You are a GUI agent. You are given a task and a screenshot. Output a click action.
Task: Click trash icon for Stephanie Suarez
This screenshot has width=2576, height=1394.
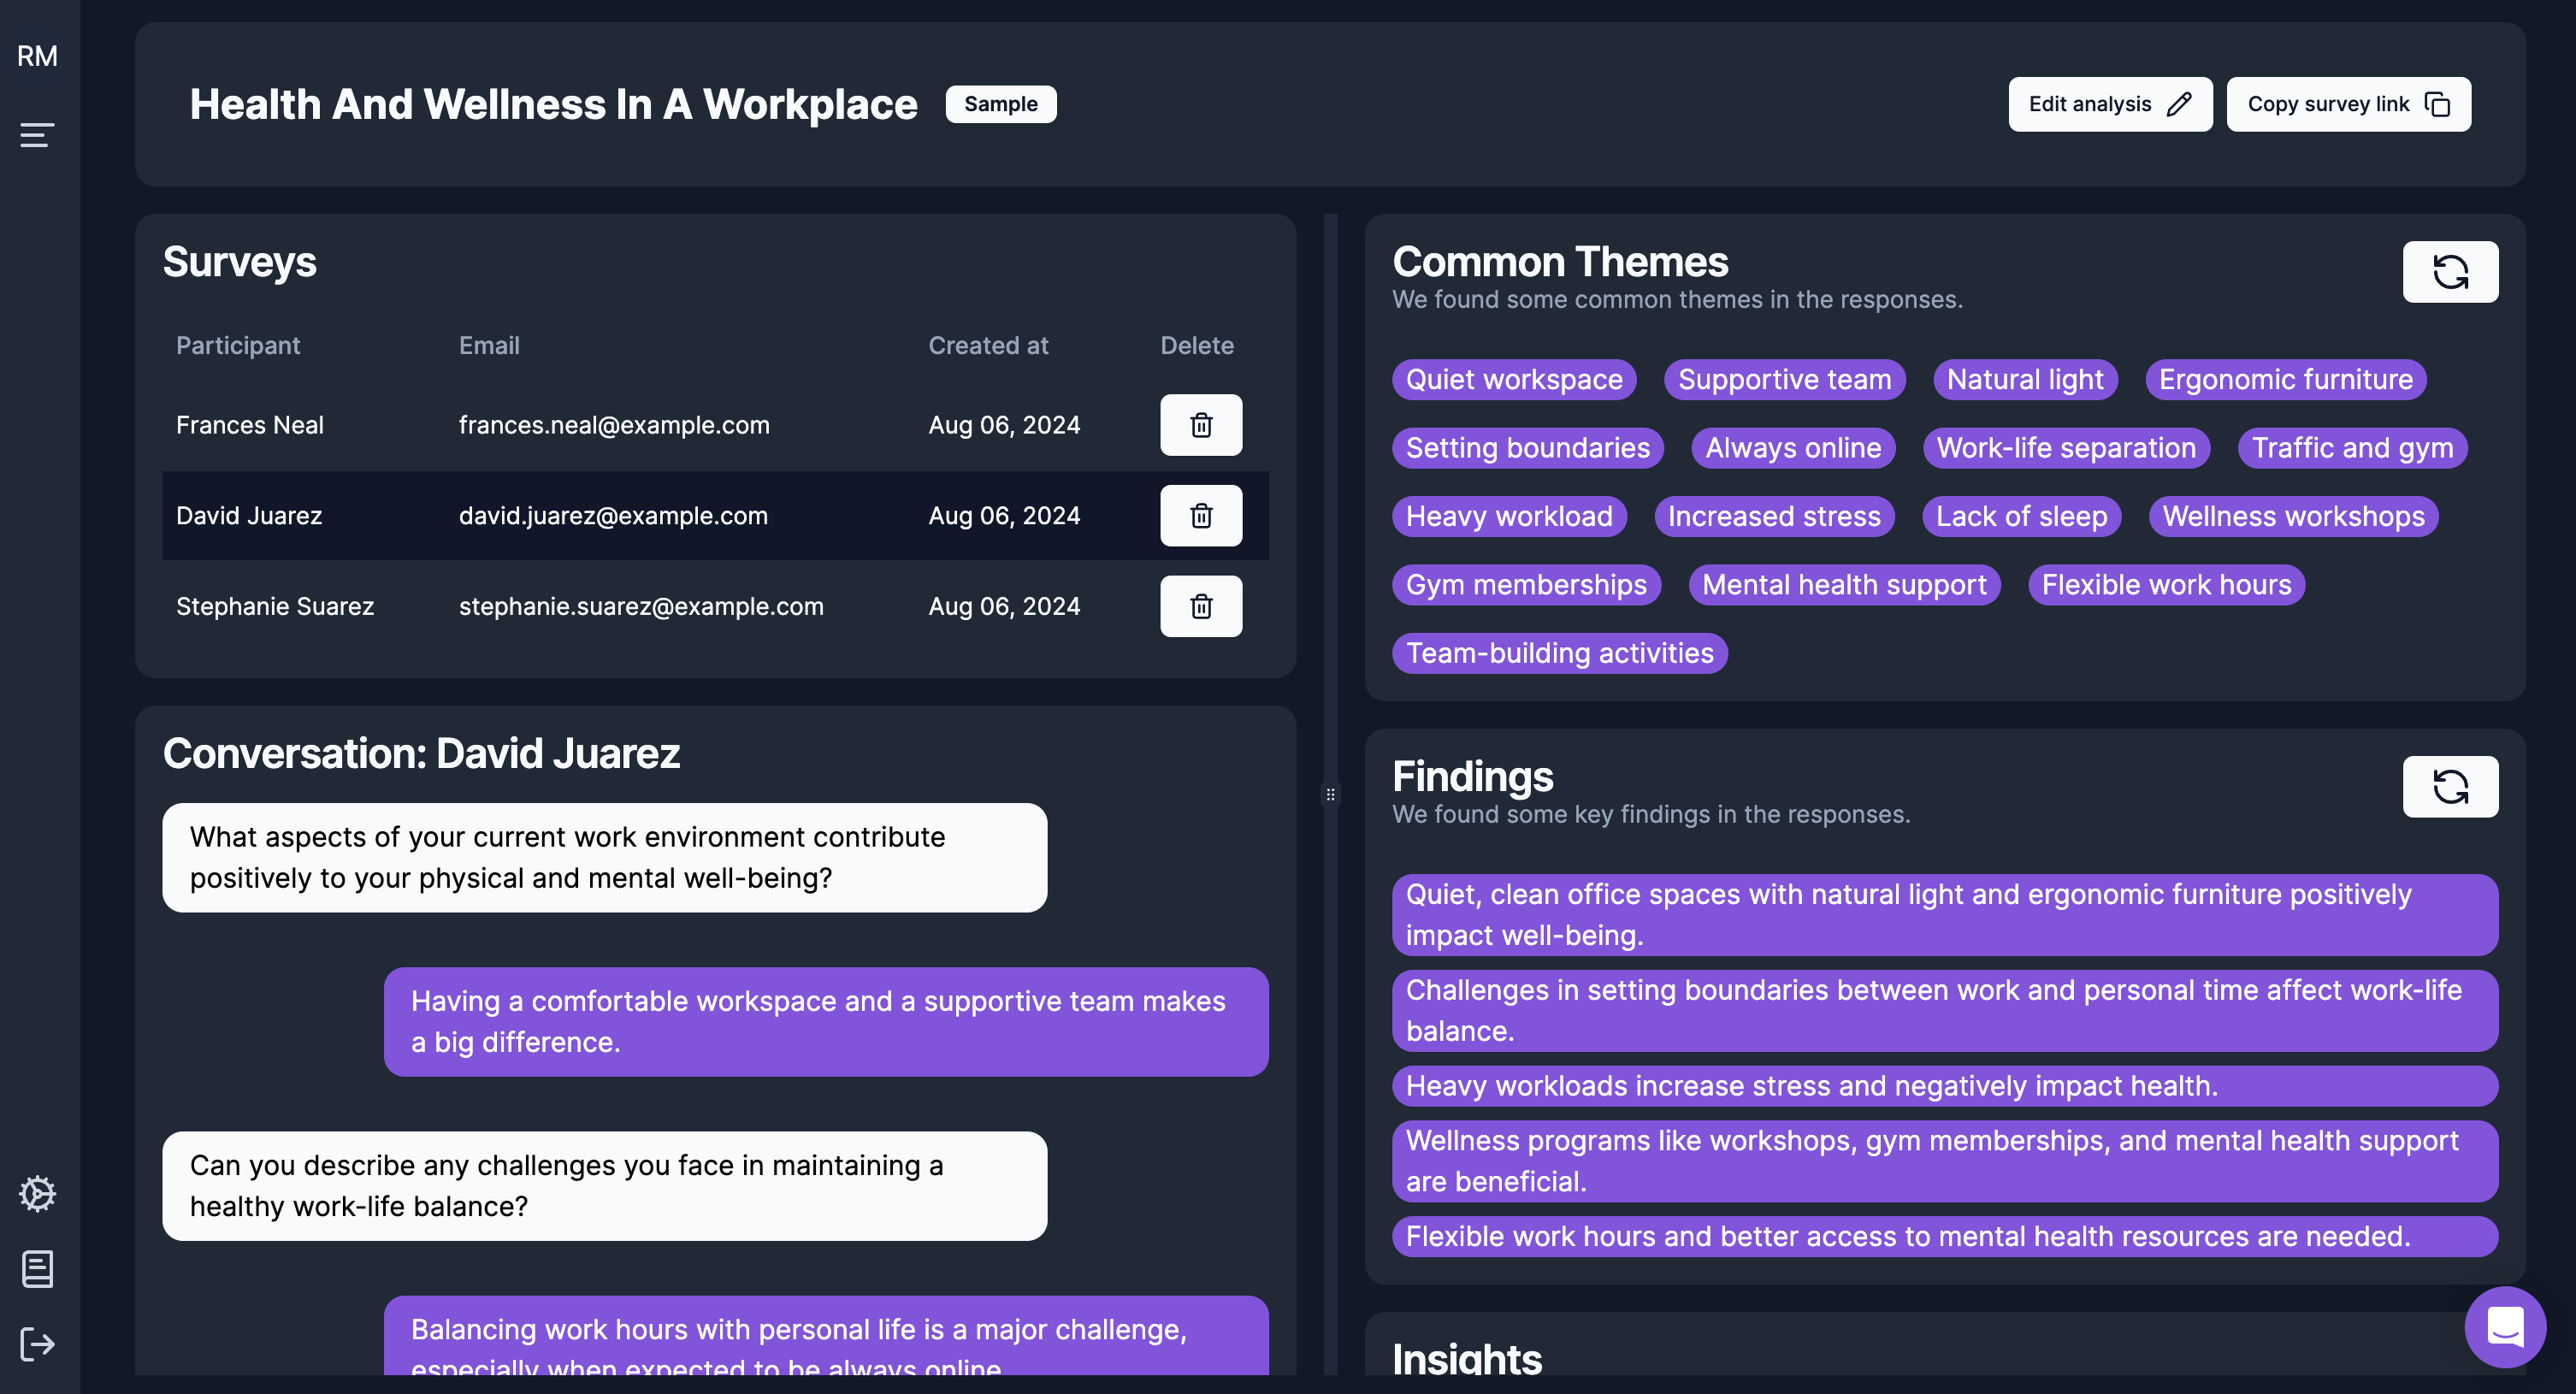click(x=1200, y=606)
